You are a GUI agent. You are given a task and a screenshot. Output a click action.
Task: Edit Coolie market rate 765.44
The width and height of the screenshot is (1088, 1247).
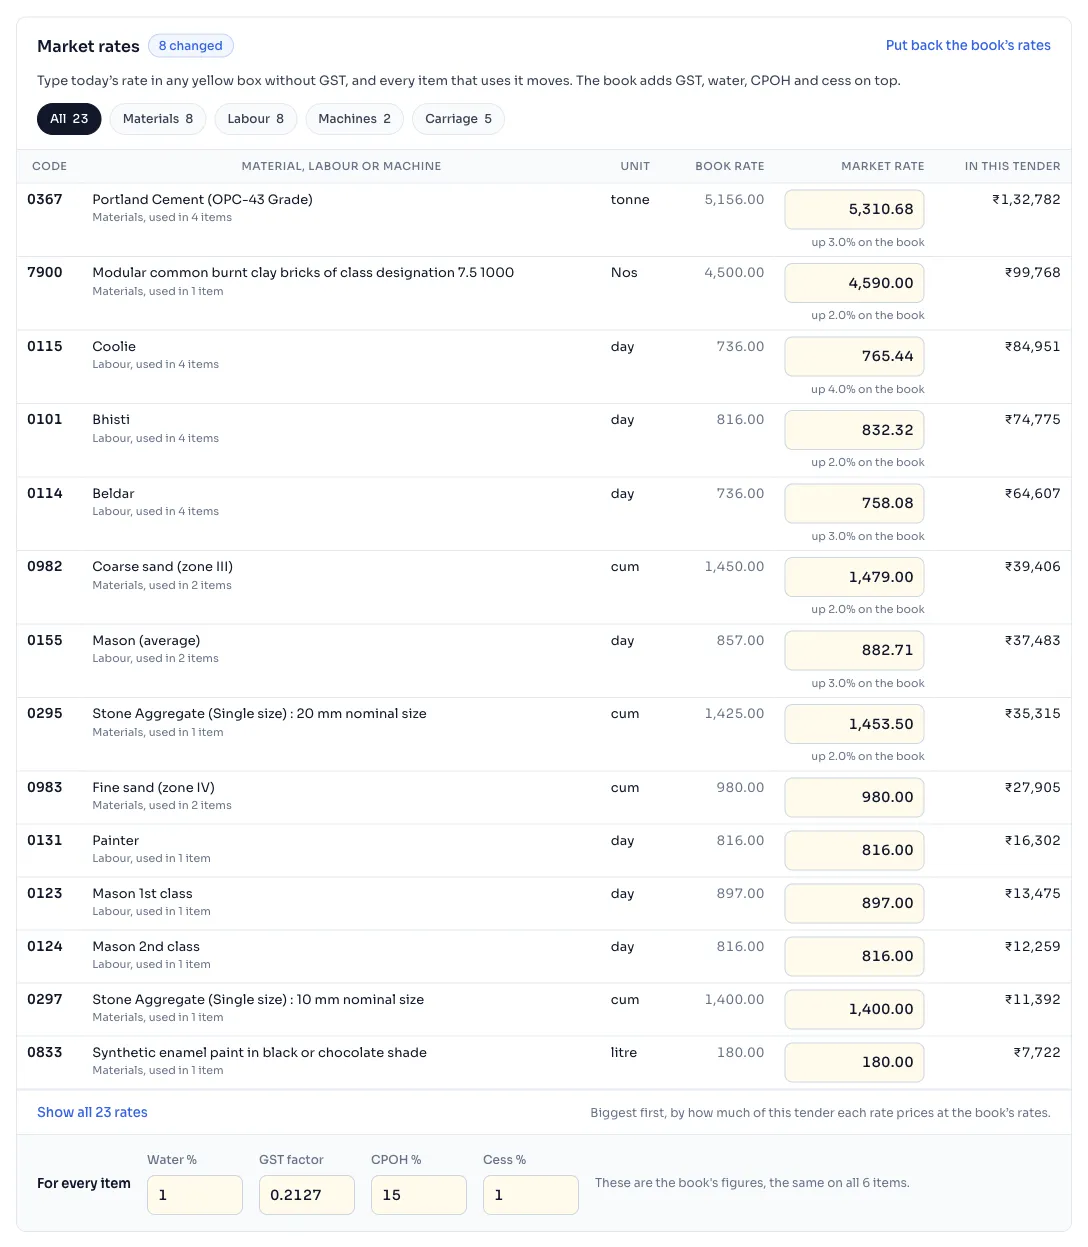(x=854, y=356)
